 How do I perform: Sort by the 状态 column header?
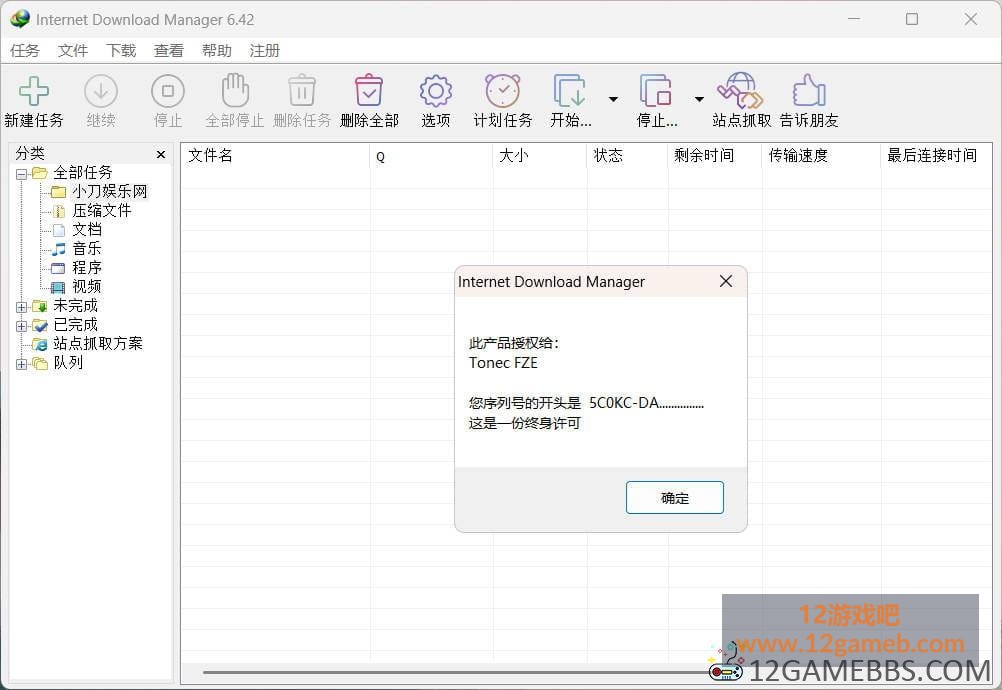click(628, 155)
